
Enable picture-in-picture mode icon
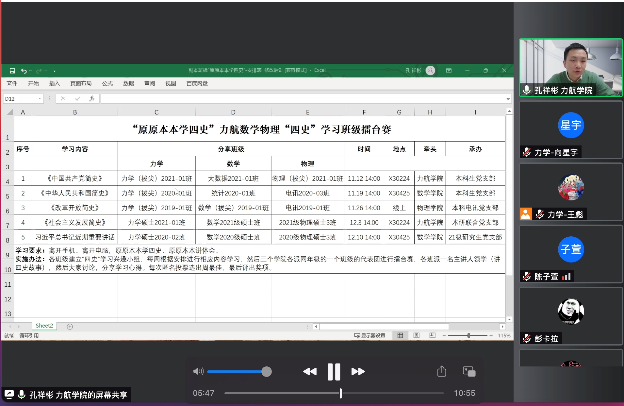click(x=470, y=371)
